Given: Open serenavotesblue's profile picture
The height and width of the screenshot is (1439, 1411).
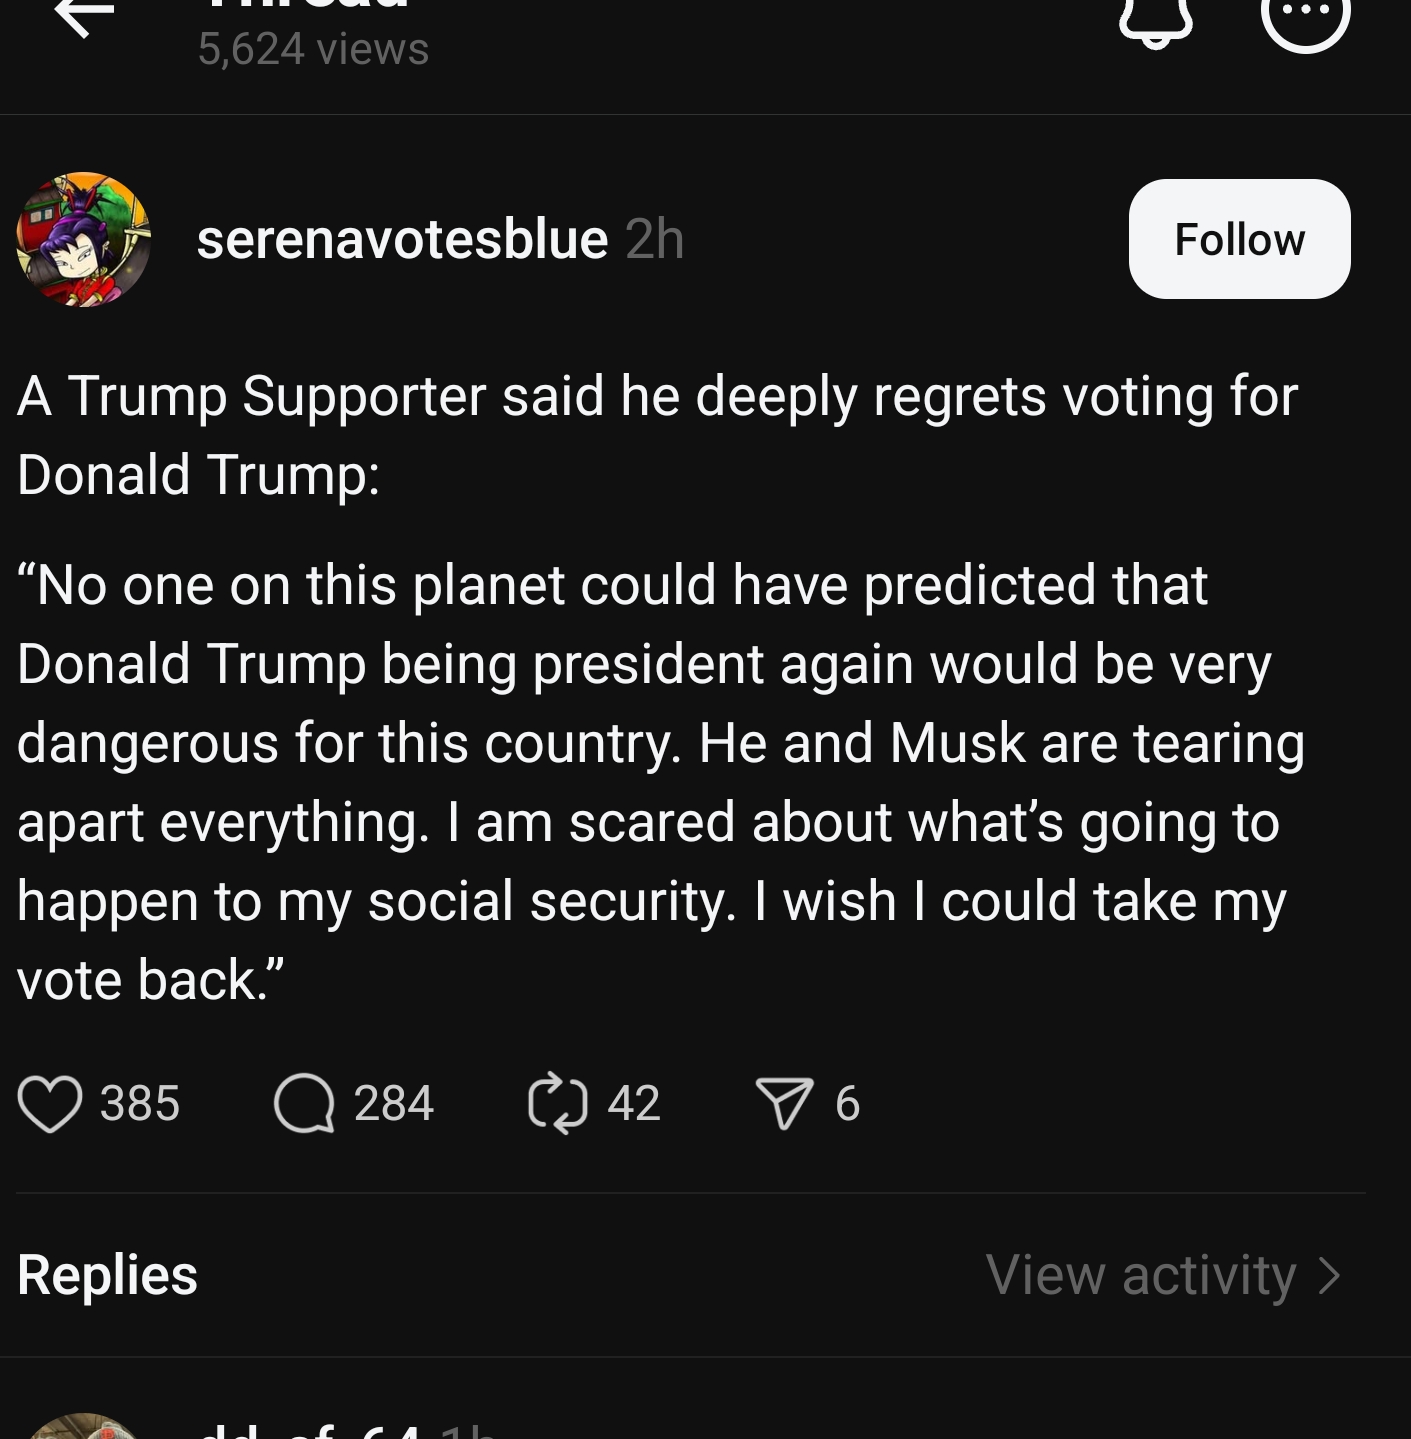Looking at the screenshot, I should click(84, 239).
